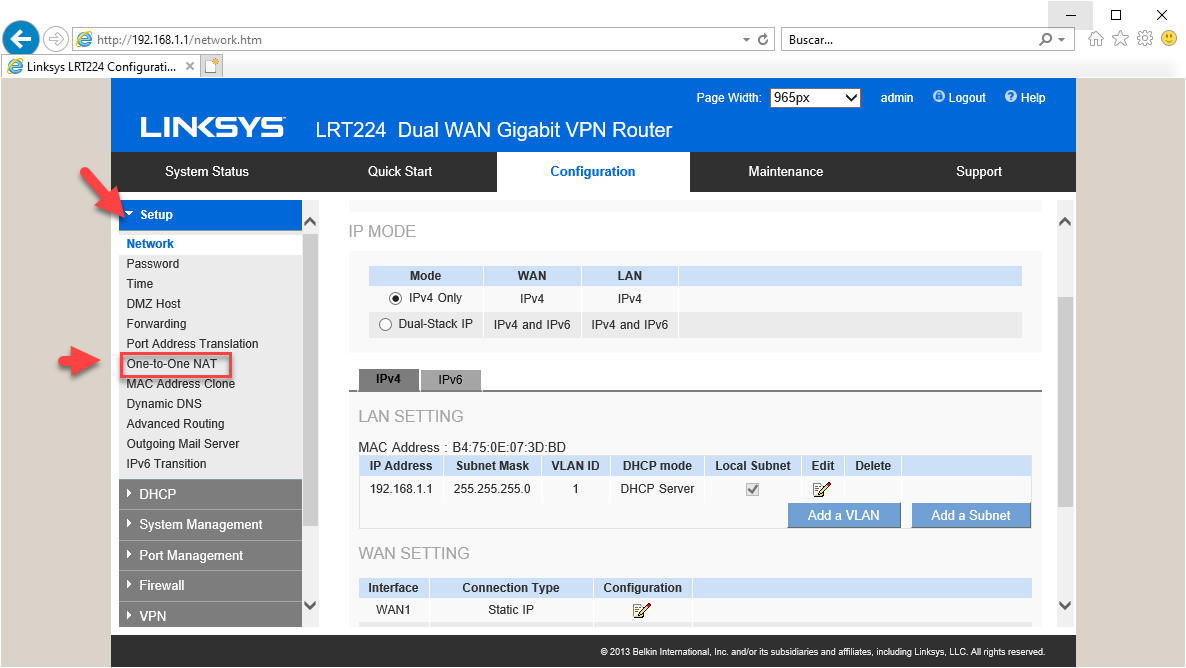1186x668 pixels.
Task: Click the browser search input field
Action: 910,40
